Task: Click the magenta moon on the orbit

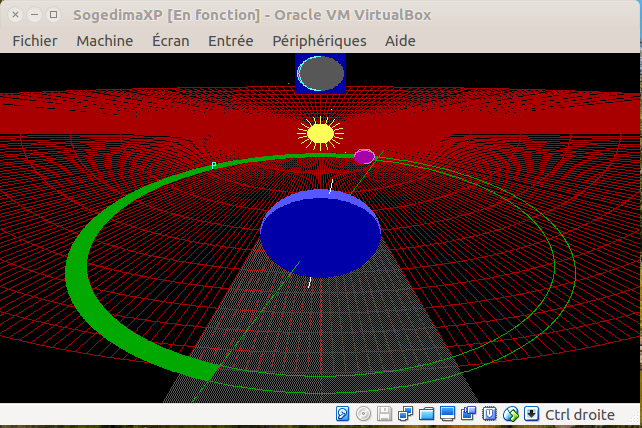Action: tap(364, 156)
